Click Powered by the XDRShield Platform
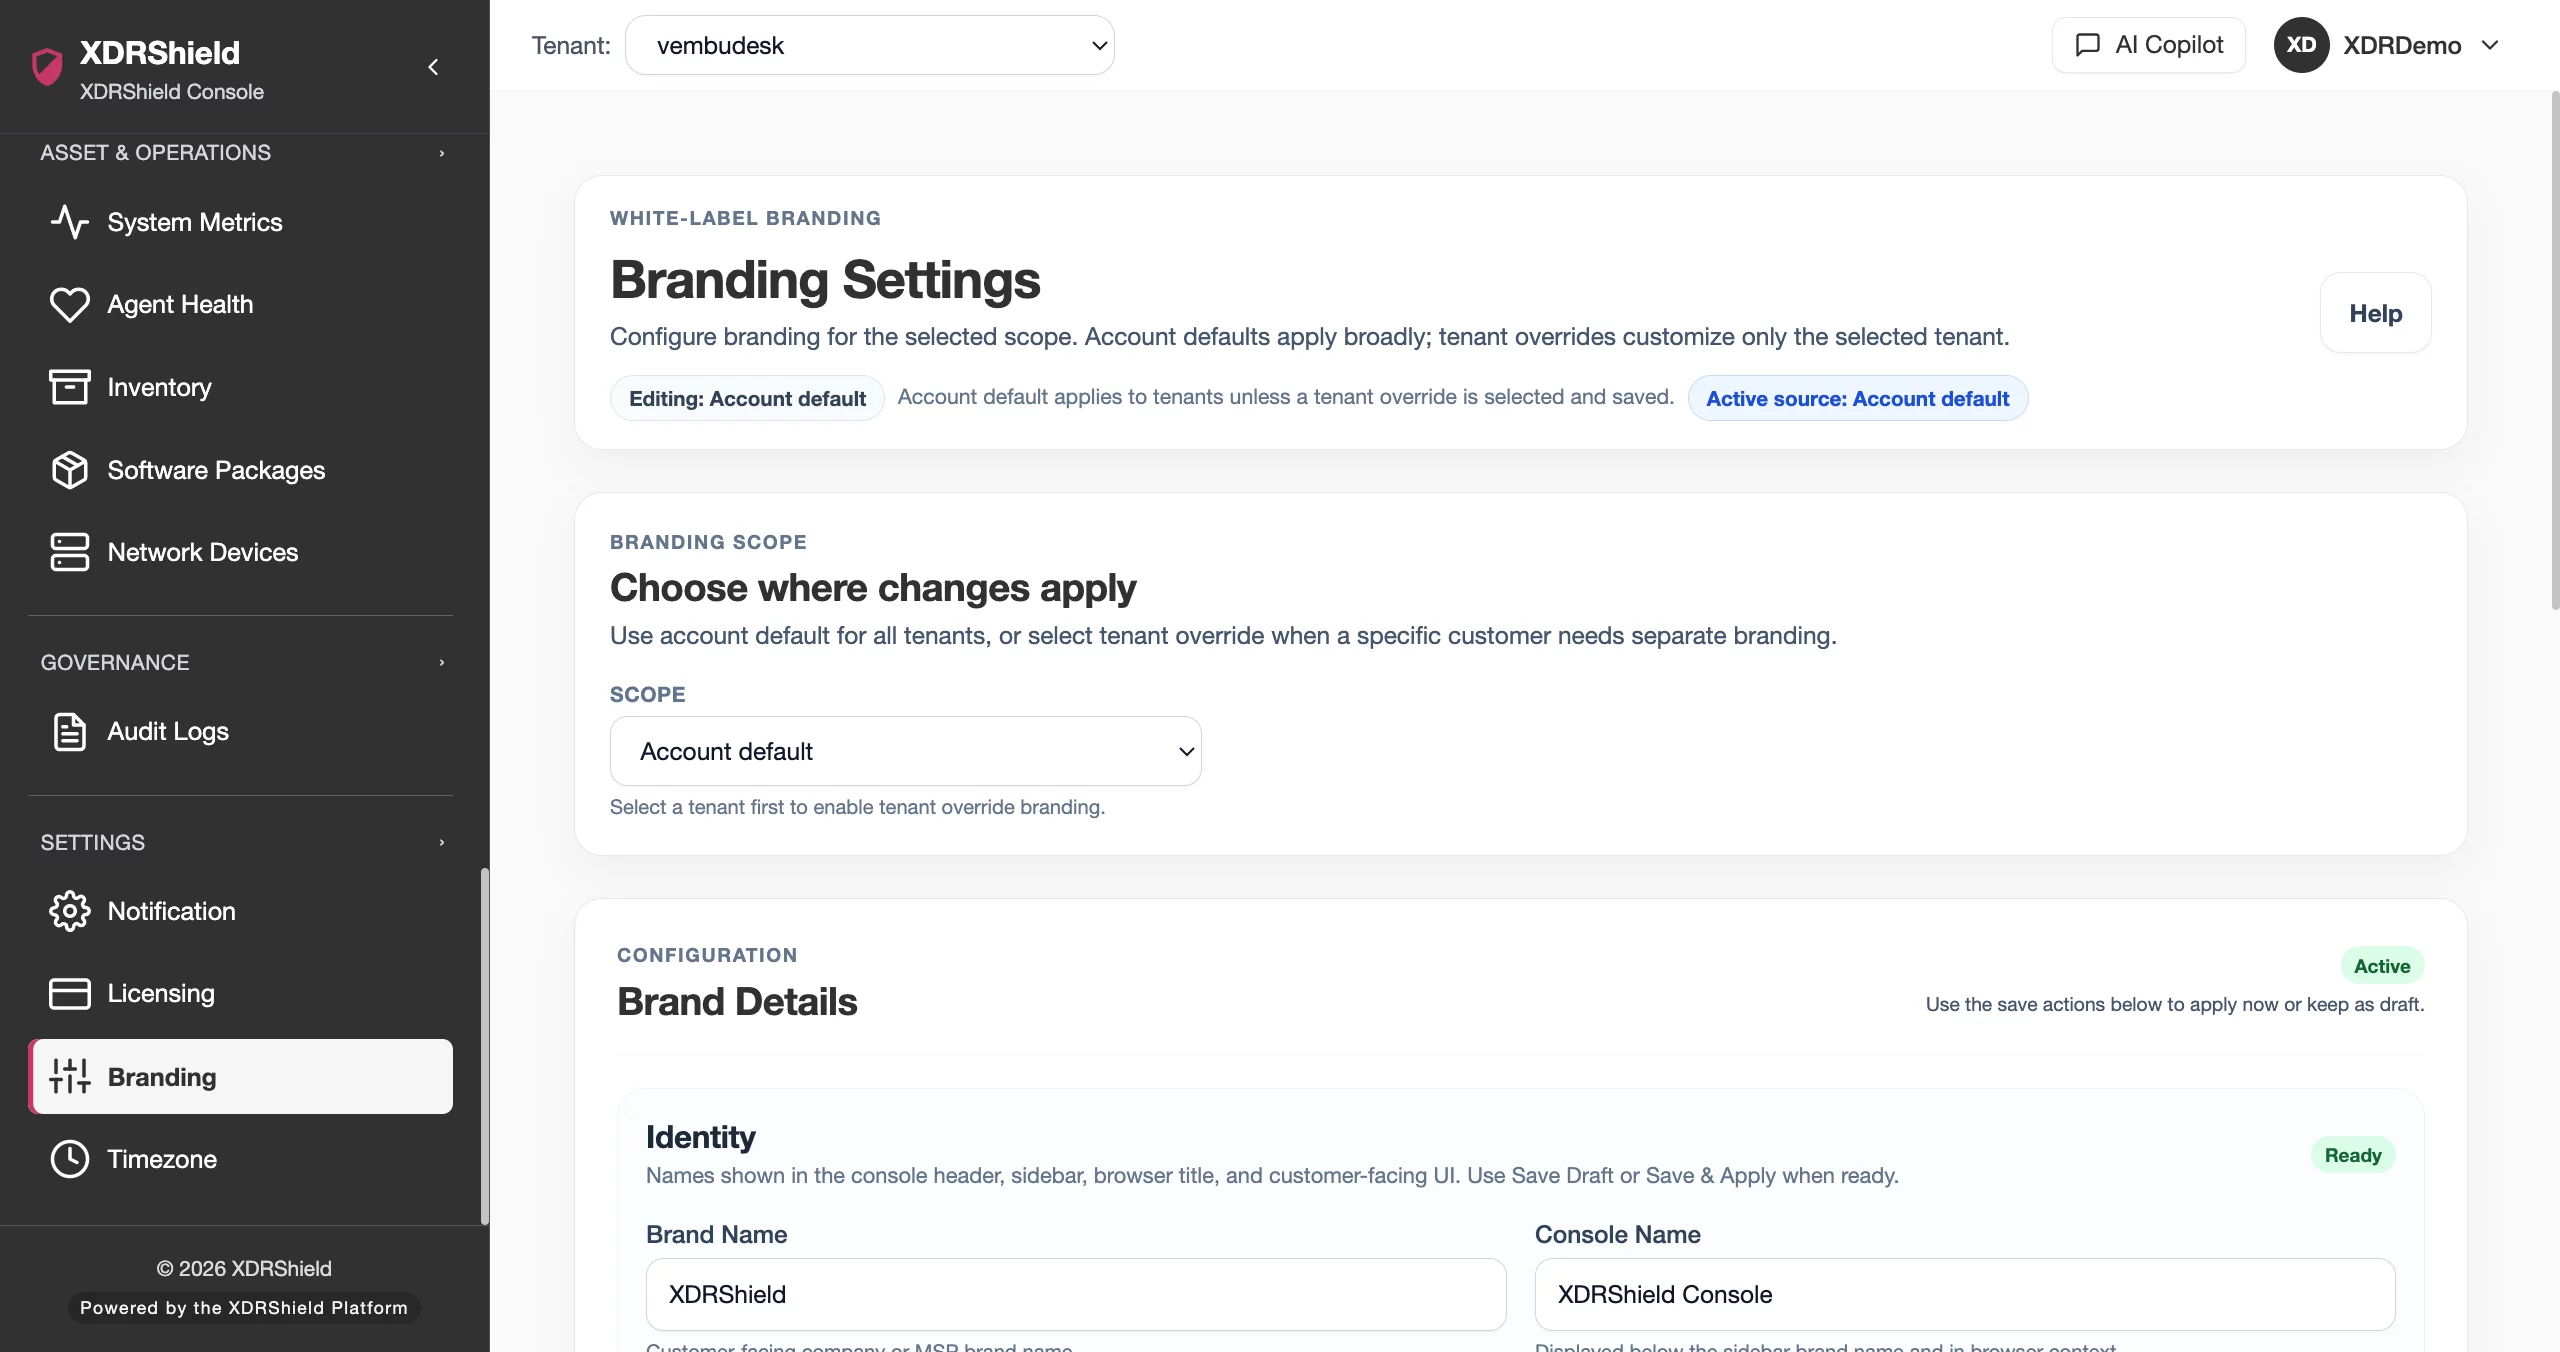 point(244,1307)
